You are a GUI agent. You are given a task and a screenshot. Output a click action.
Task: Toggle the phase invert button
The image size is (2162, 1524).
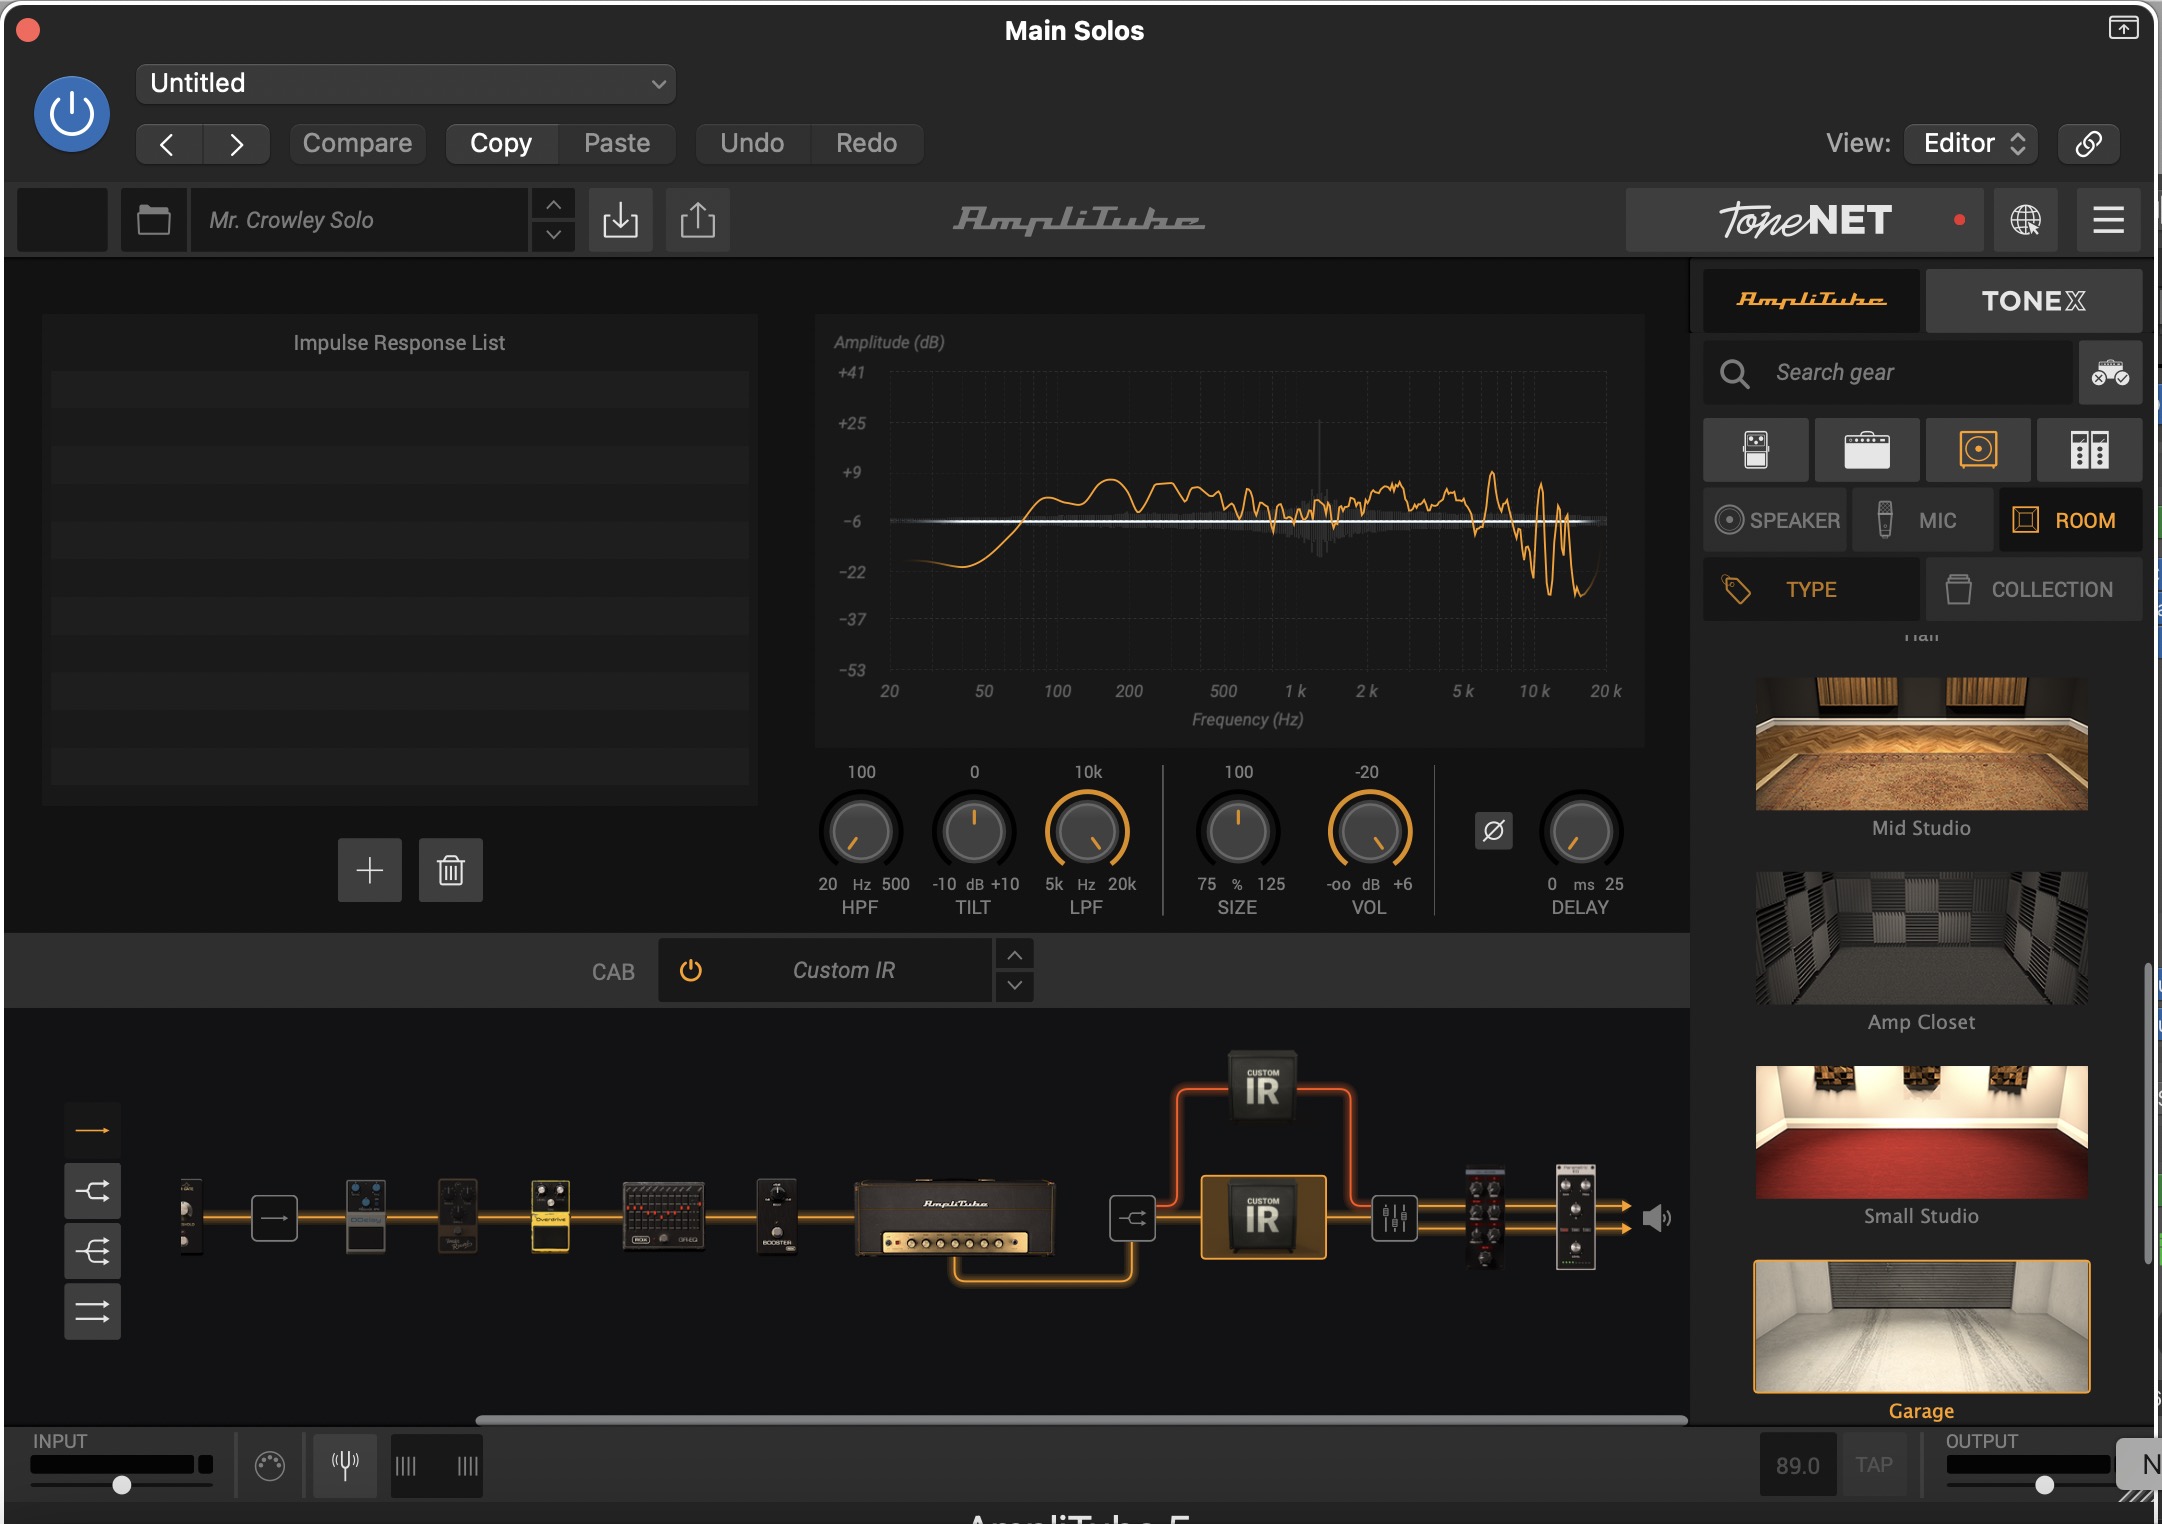pos(1493,831)
